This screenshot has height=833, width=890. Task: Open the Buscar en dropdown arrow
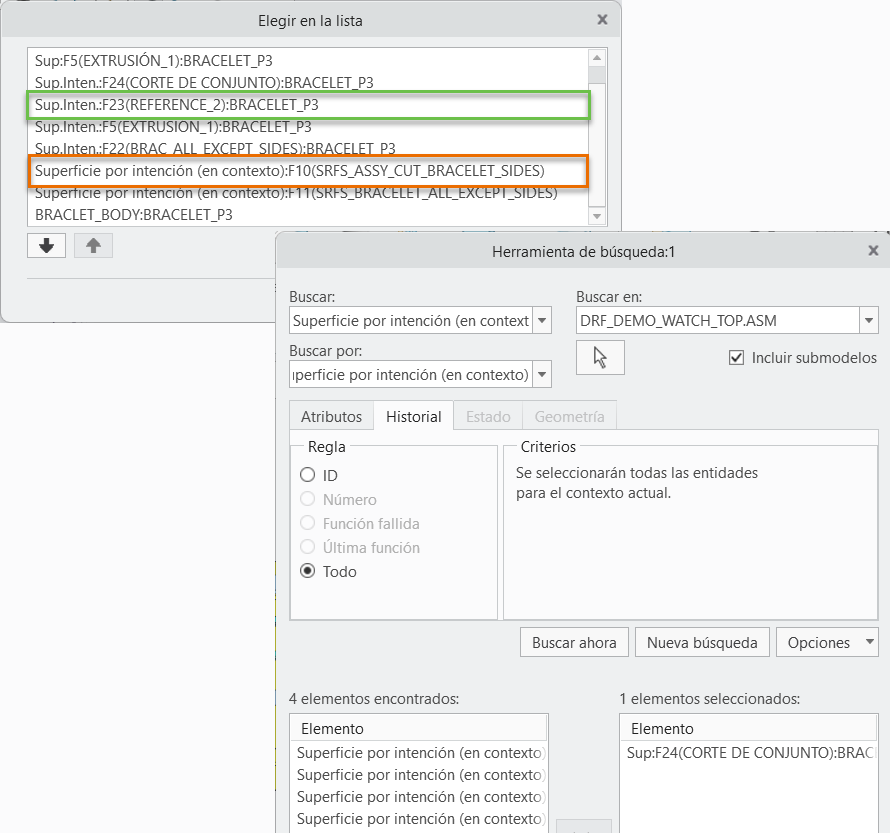tap(868, 321)
